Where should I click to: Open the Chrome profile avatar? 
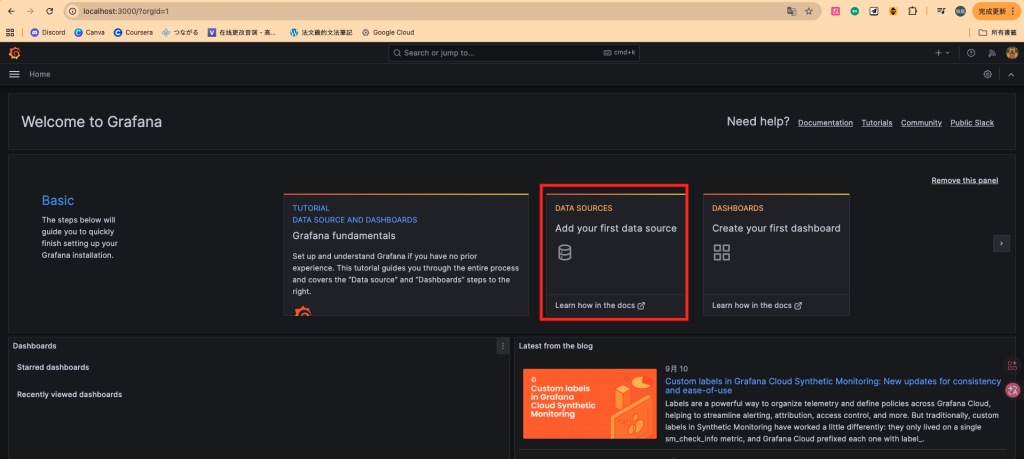coord(961,11)
